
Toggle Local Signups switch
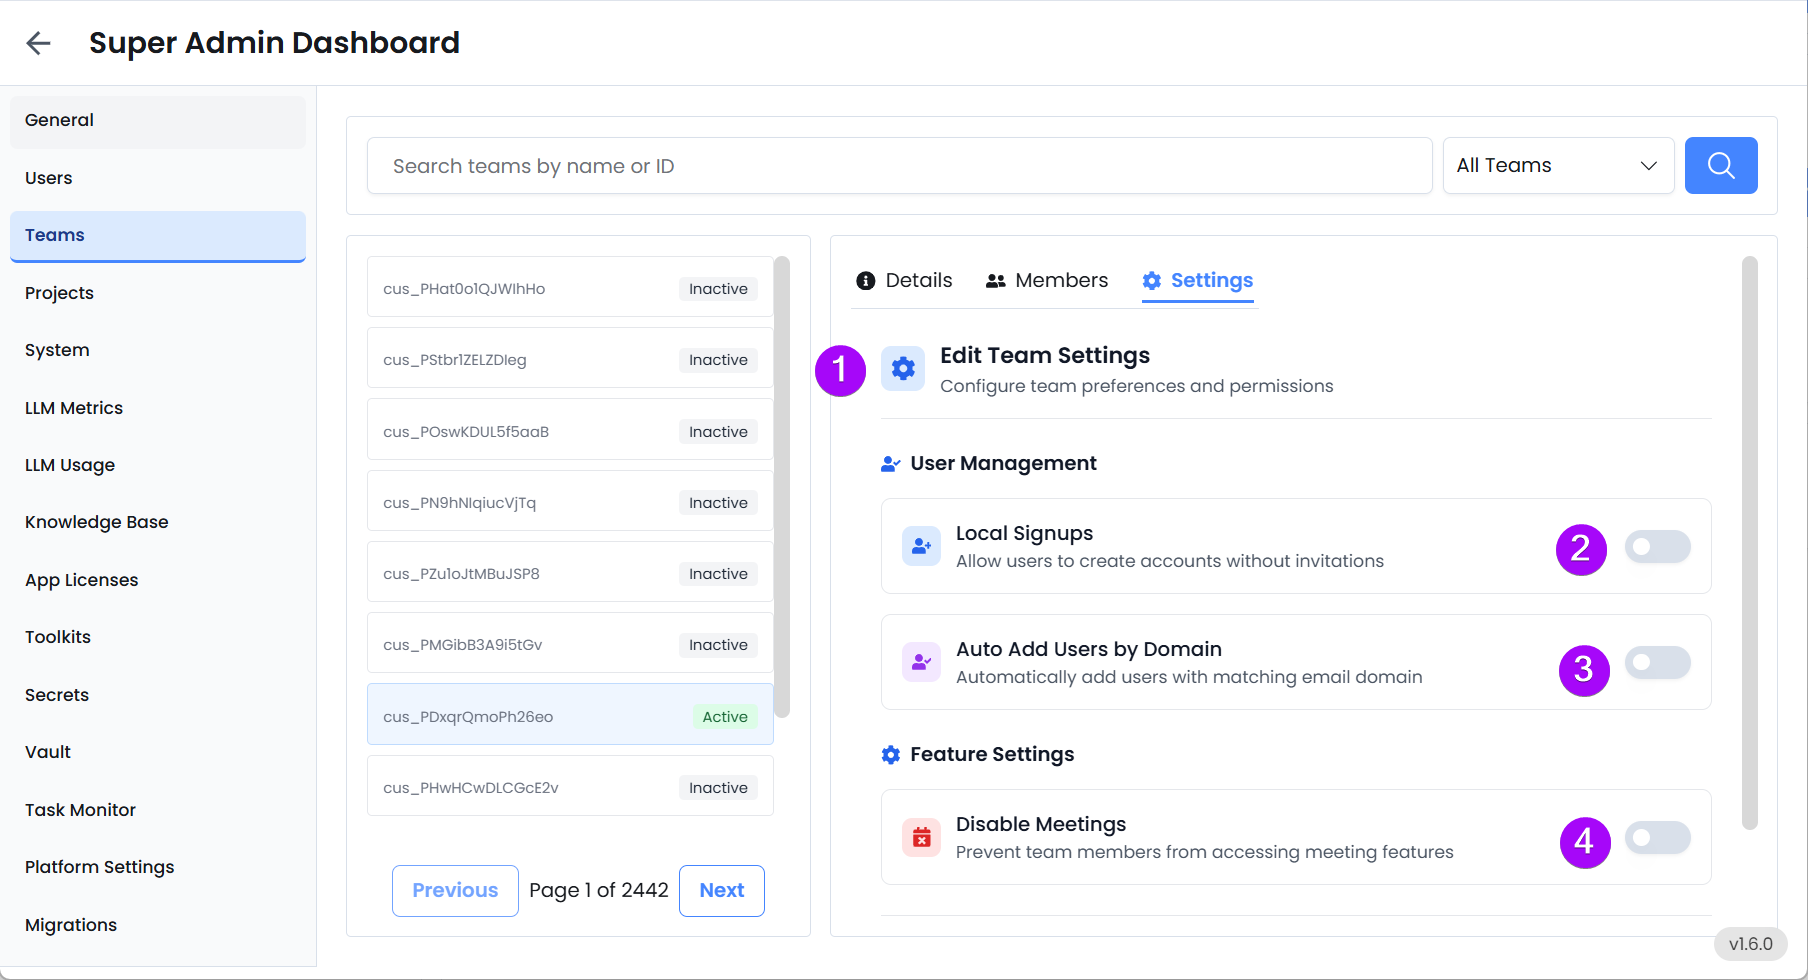(x=1658, y=546)
